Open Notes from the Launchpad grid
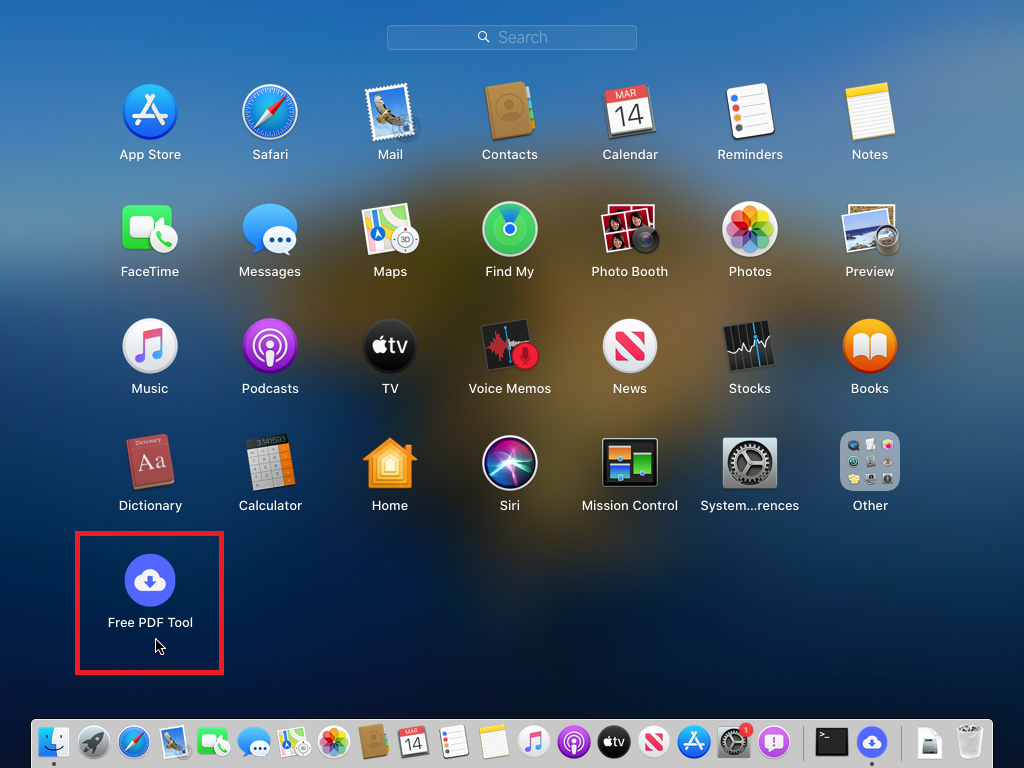The height and width of the screenshot is (768, 1024). click(x=870, y=112)
